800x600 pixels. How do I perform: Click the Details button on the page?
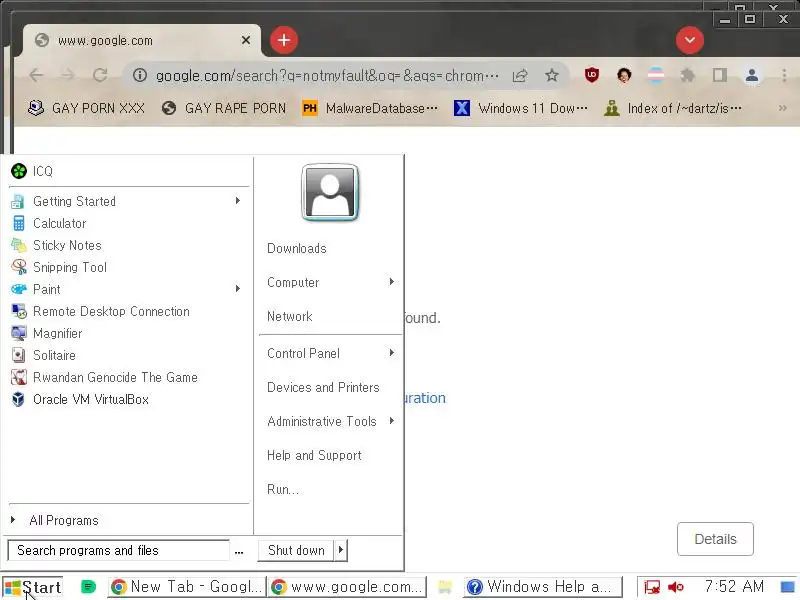(x=715, y=539)
